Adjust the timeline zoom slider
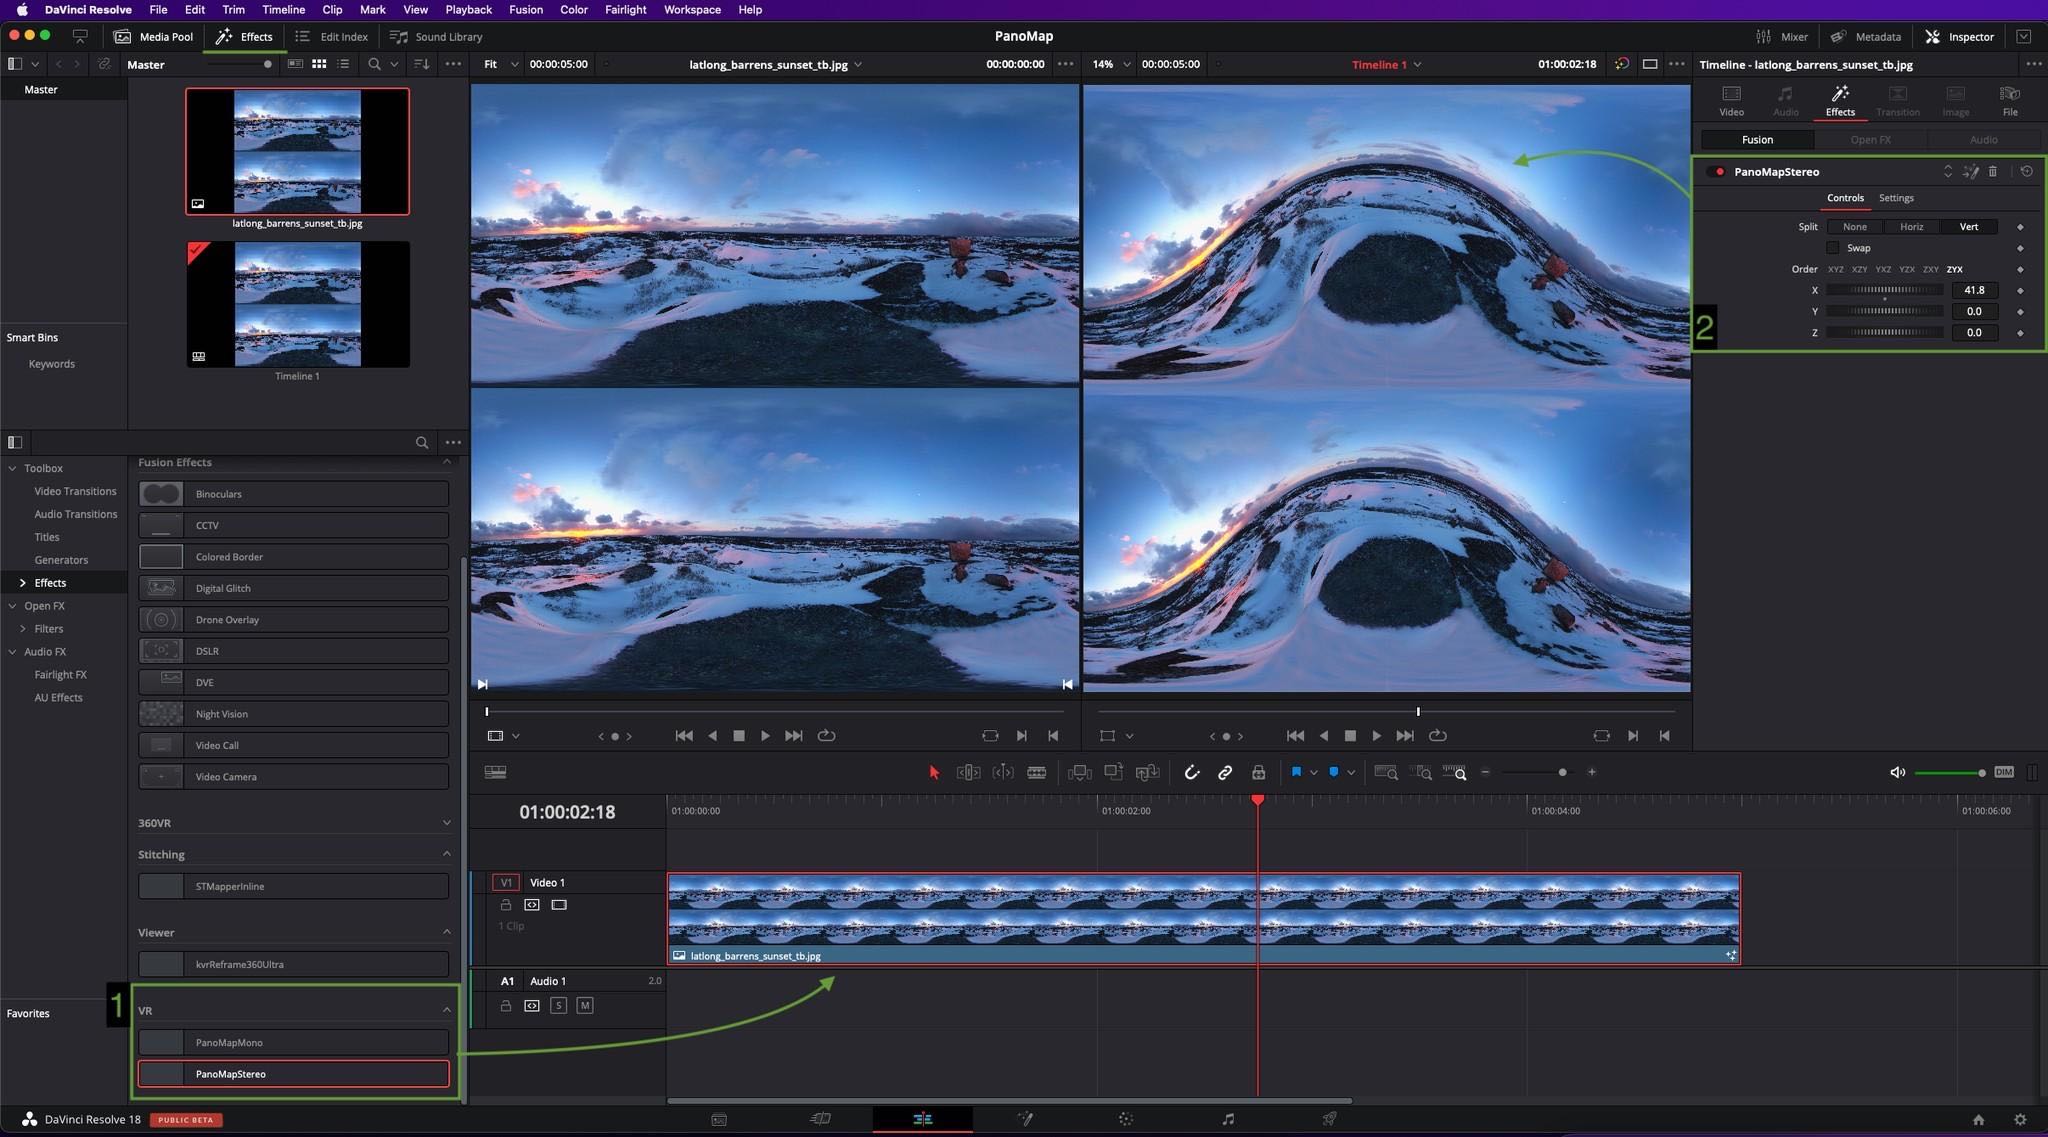The height and width of the screenshot is (1137, 2048). click(1538, 772)
